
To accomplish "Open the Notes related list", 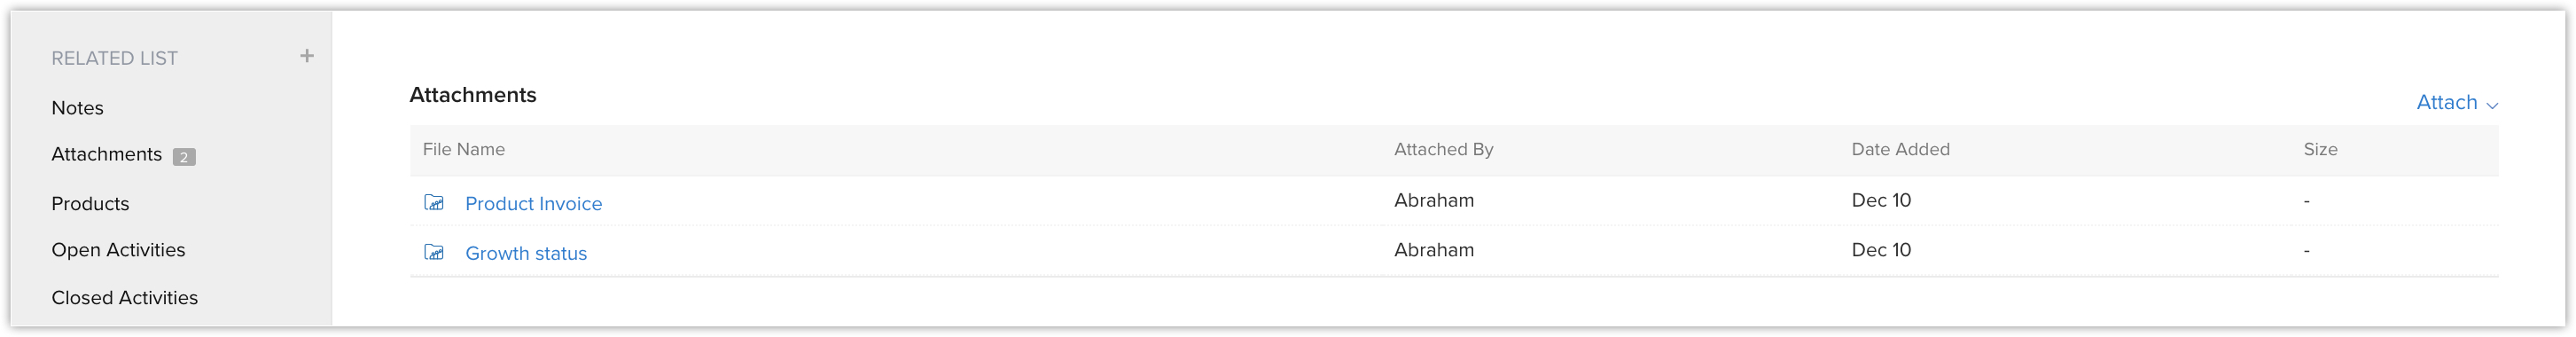I will (x=78, y=108).
